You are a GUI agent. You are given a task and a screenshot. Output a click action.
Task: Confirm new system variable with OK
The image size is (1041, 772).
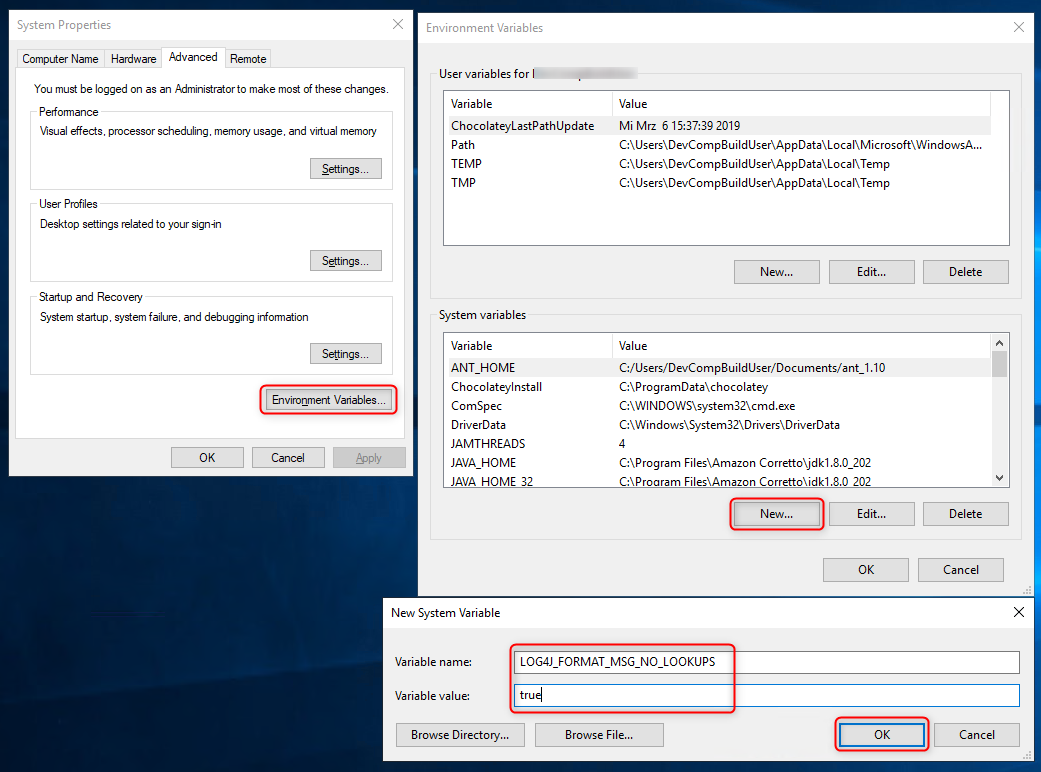click(881, 735)
